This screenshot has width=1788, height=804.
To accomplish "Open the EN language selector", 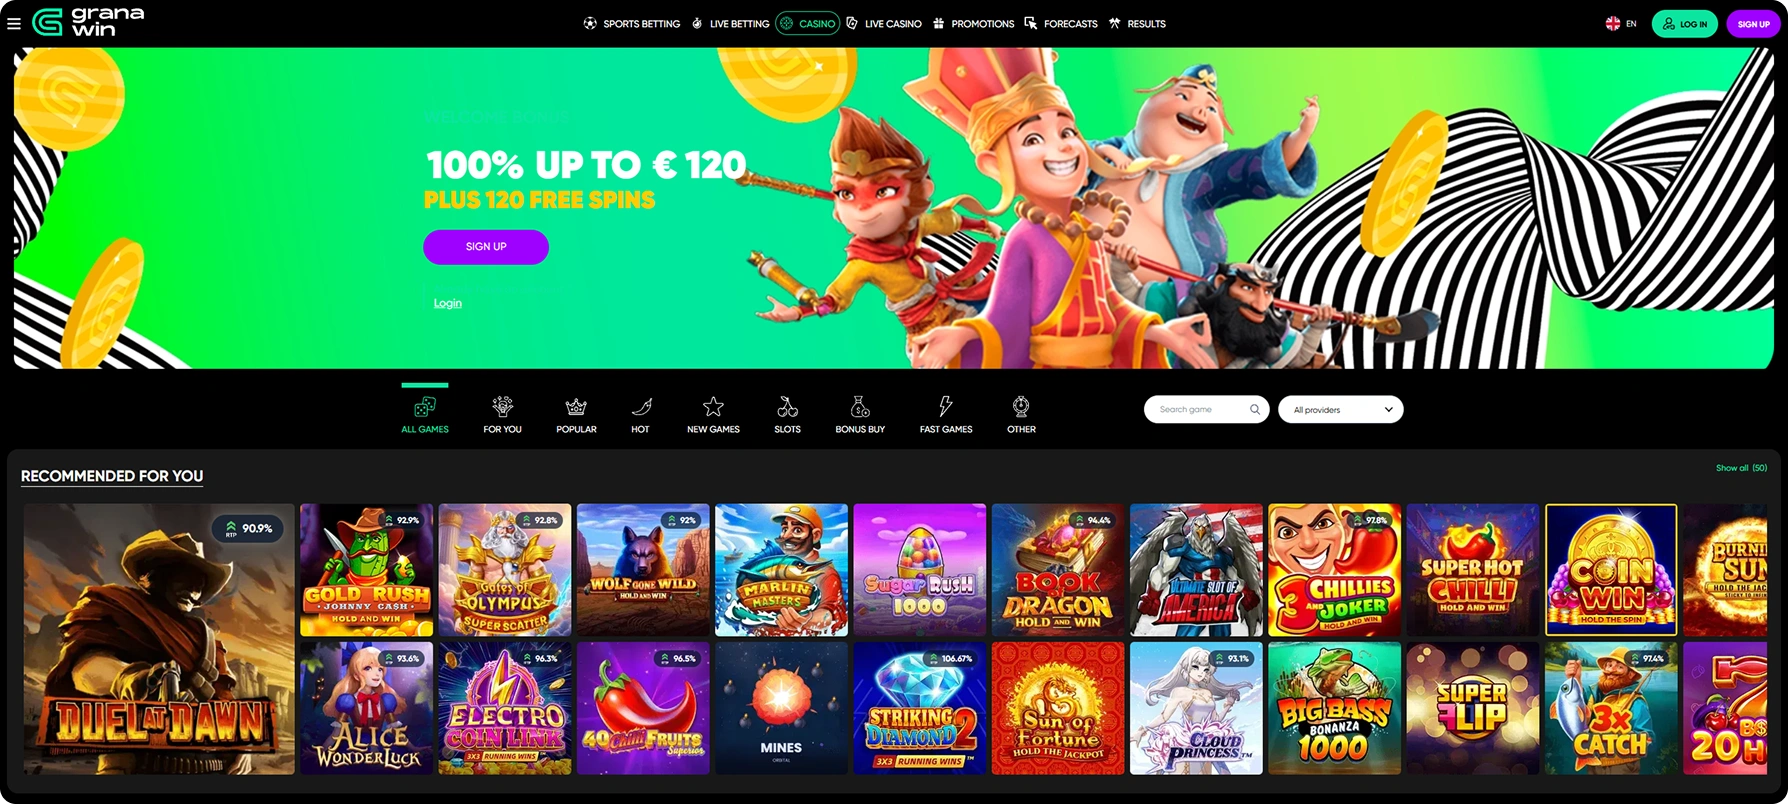I will tap(1621, 24).
